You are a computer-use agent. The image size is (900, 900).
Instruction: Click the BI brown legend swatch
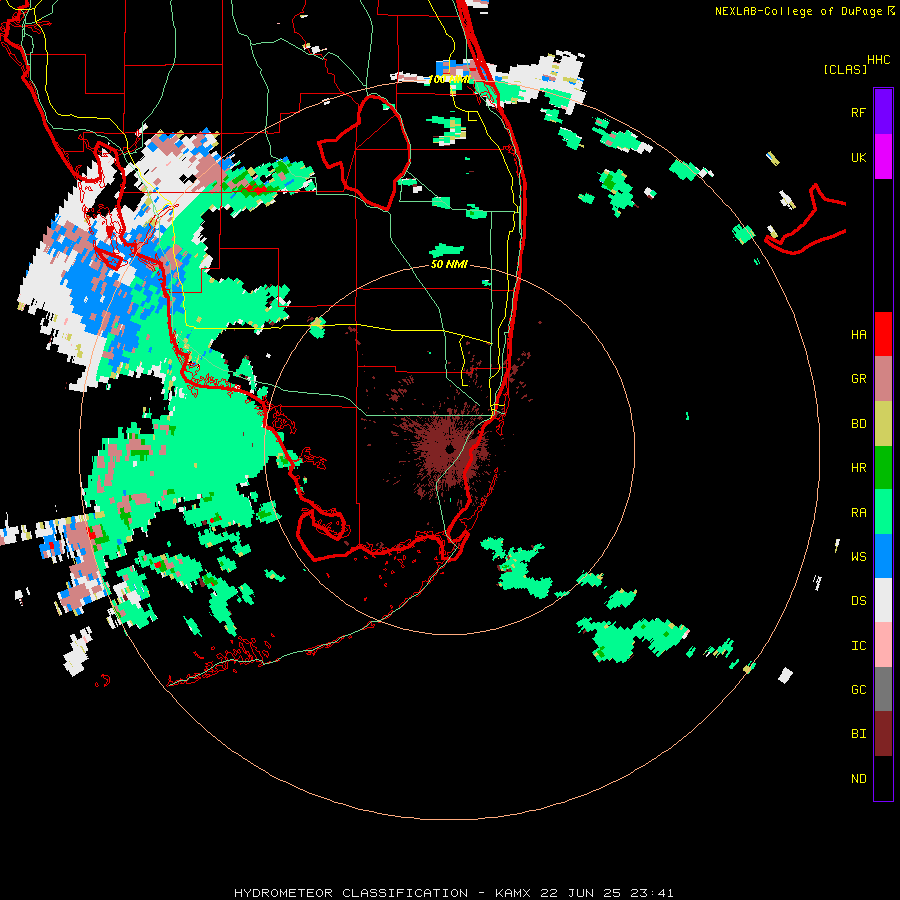tap(883, 734)
